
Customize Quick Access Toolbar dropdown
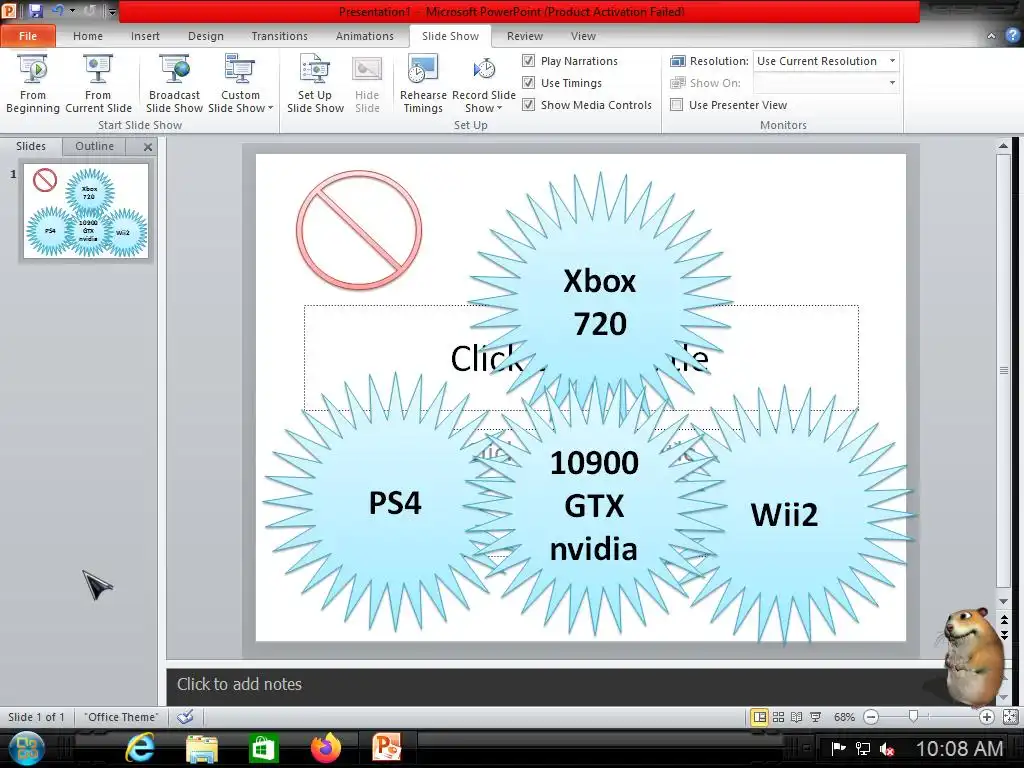point(112,11)
